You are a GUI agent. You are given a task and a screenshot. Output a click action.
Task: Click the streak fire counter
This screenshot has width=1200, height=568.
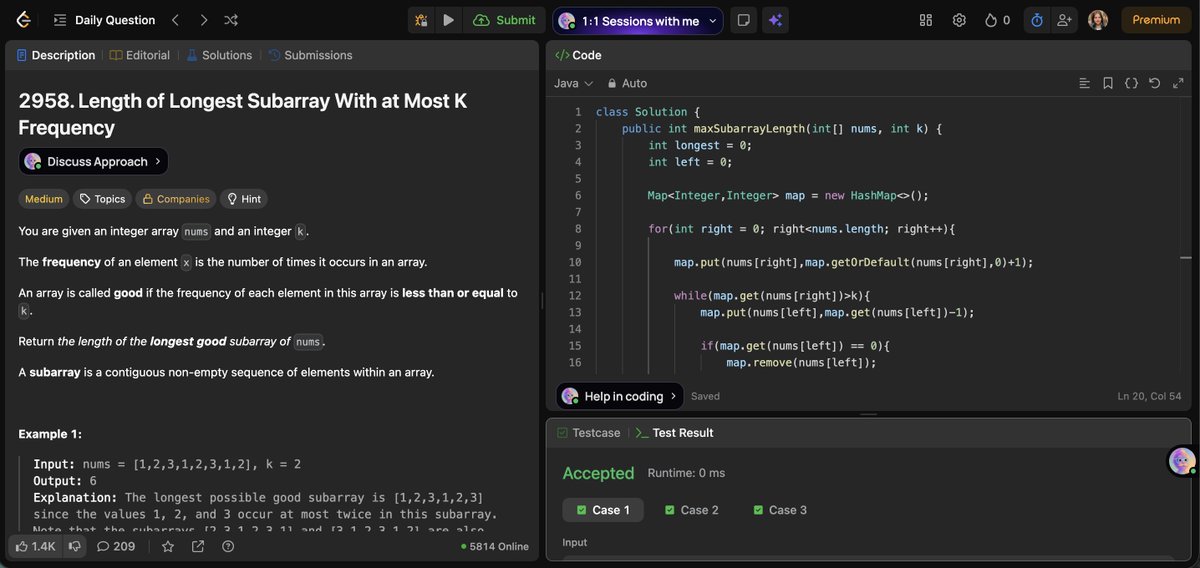[x=997, y=20]
